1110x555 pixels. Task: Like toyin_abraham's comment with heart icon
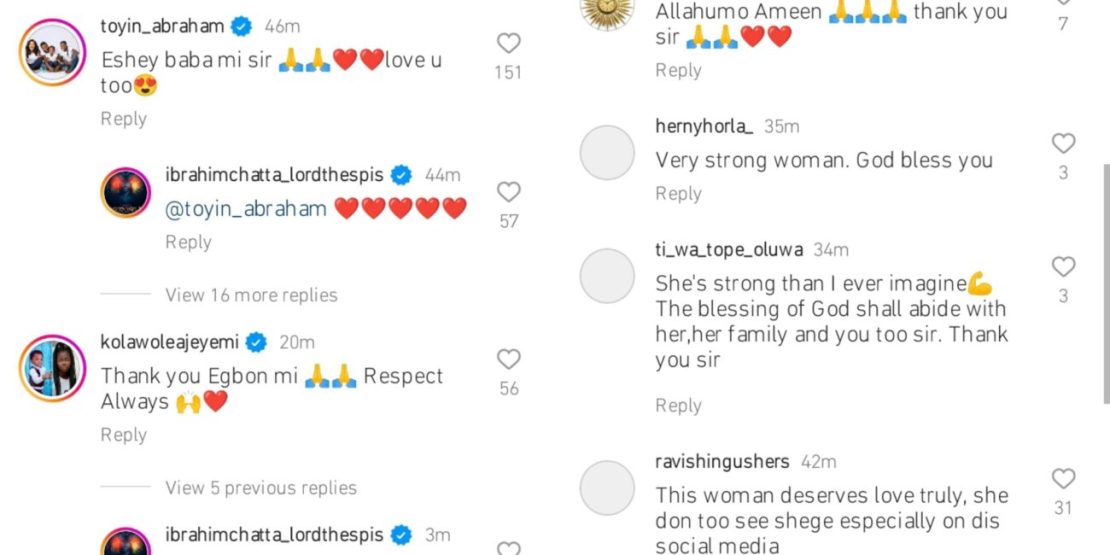point(508,43)
